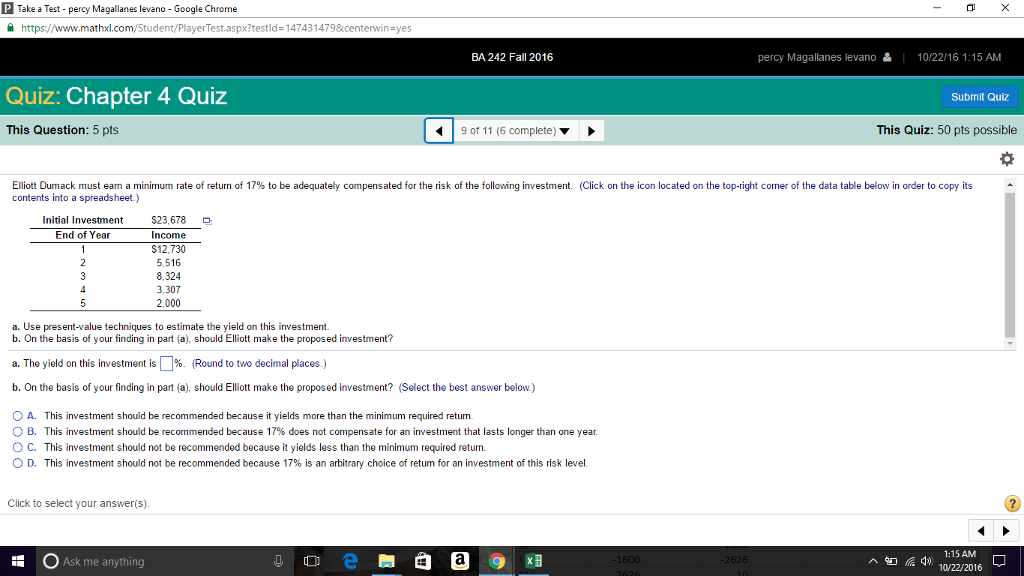Open the volume control in the system tray

click(x=926, y=561)
